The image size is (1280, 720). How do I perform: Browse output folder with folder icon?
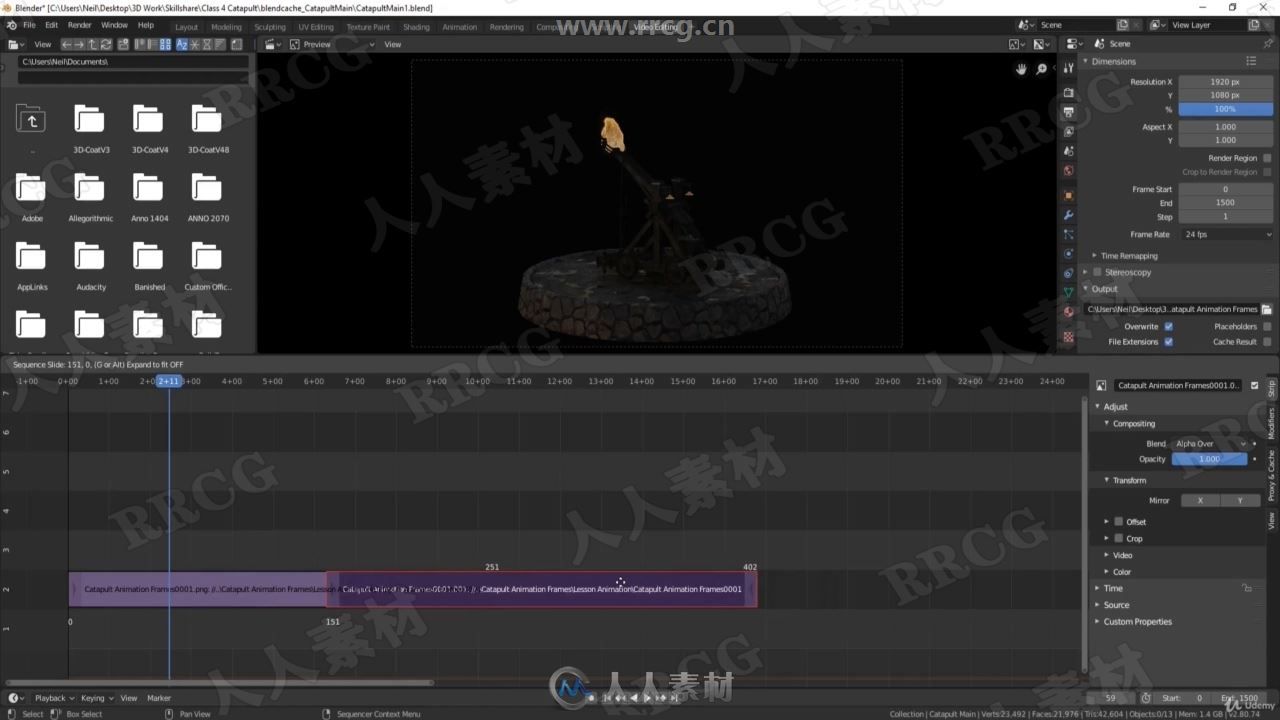pos(1266,309)
